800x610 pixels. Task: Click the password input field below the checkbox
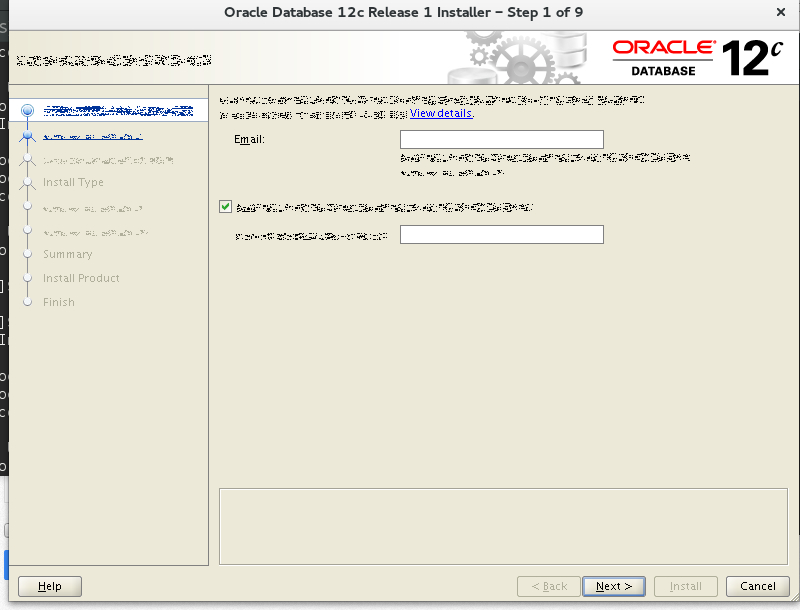click(x=502, y=235)
